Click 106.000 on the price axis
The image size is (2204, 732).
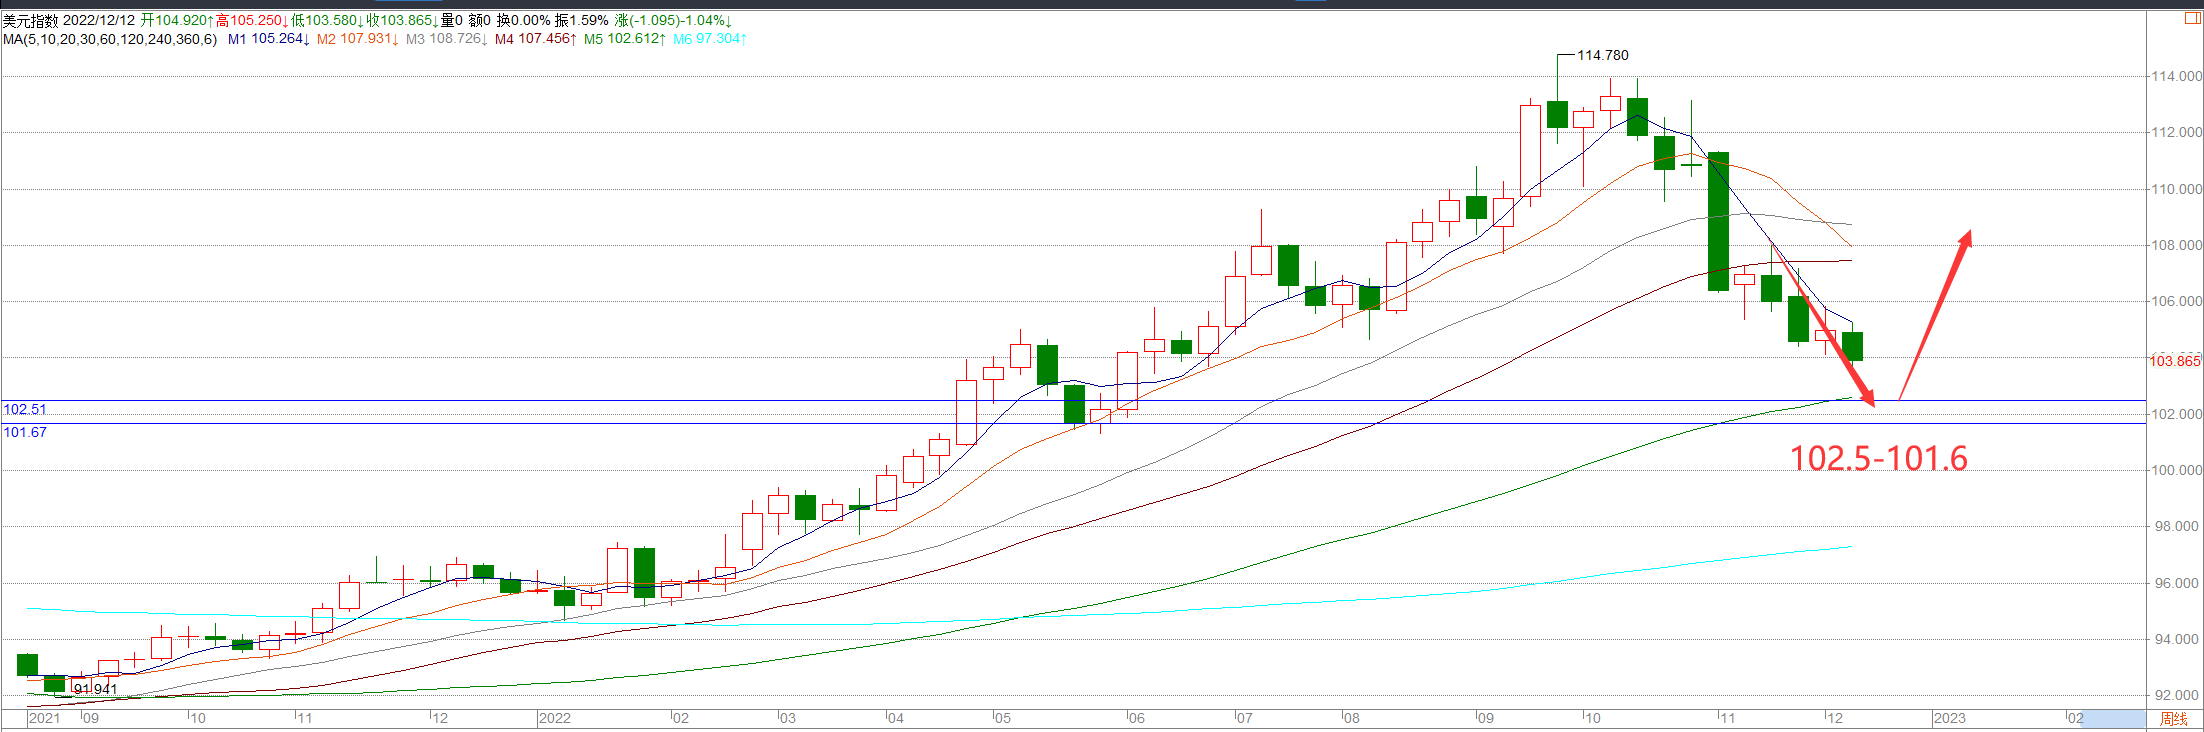tap(2176, 301)
